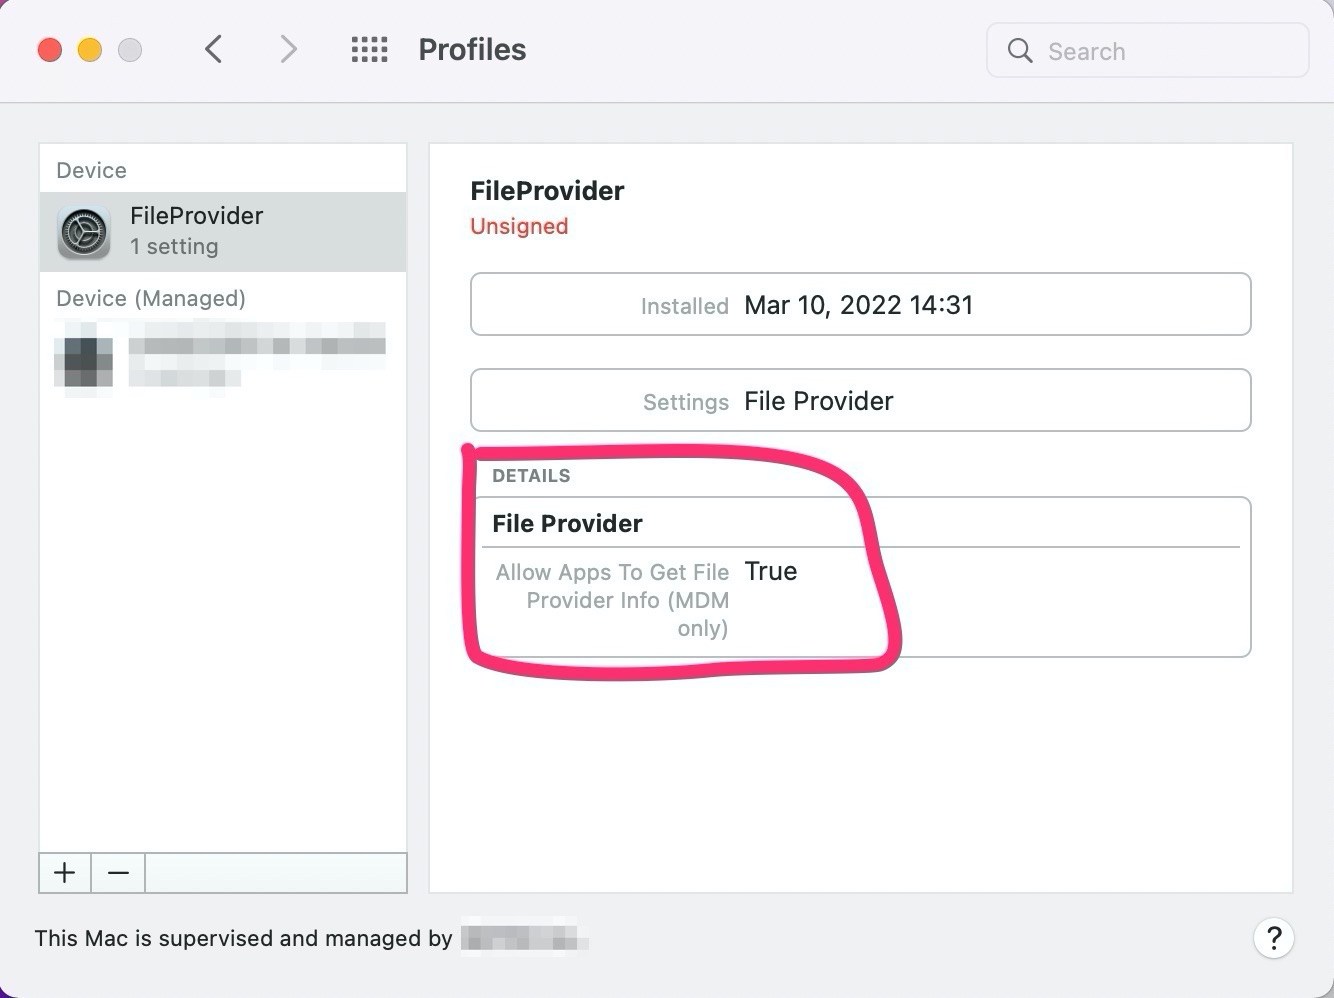Screen dimensions: 1334x998
Task: Click the red Unsigned label
Action: 519,226
